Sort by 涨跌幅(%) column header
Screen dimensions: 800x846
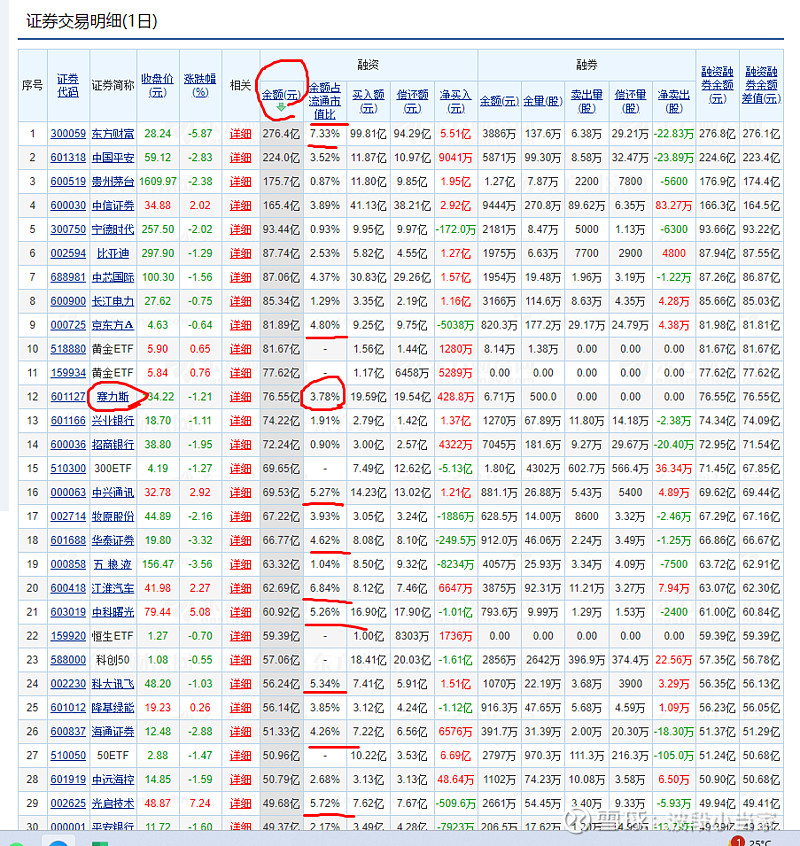tap(200, 85)
